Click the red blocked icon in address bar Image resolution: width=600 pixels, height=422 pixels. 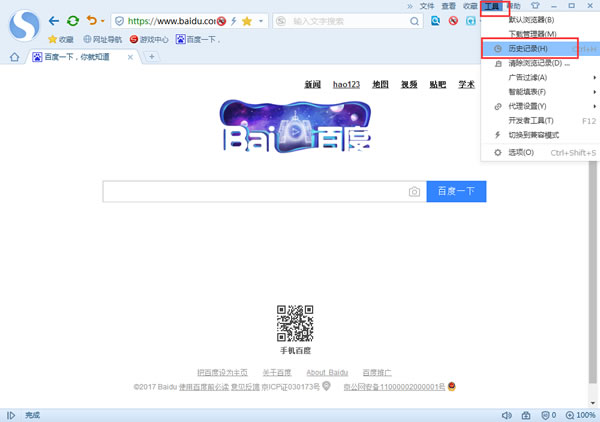221,21
